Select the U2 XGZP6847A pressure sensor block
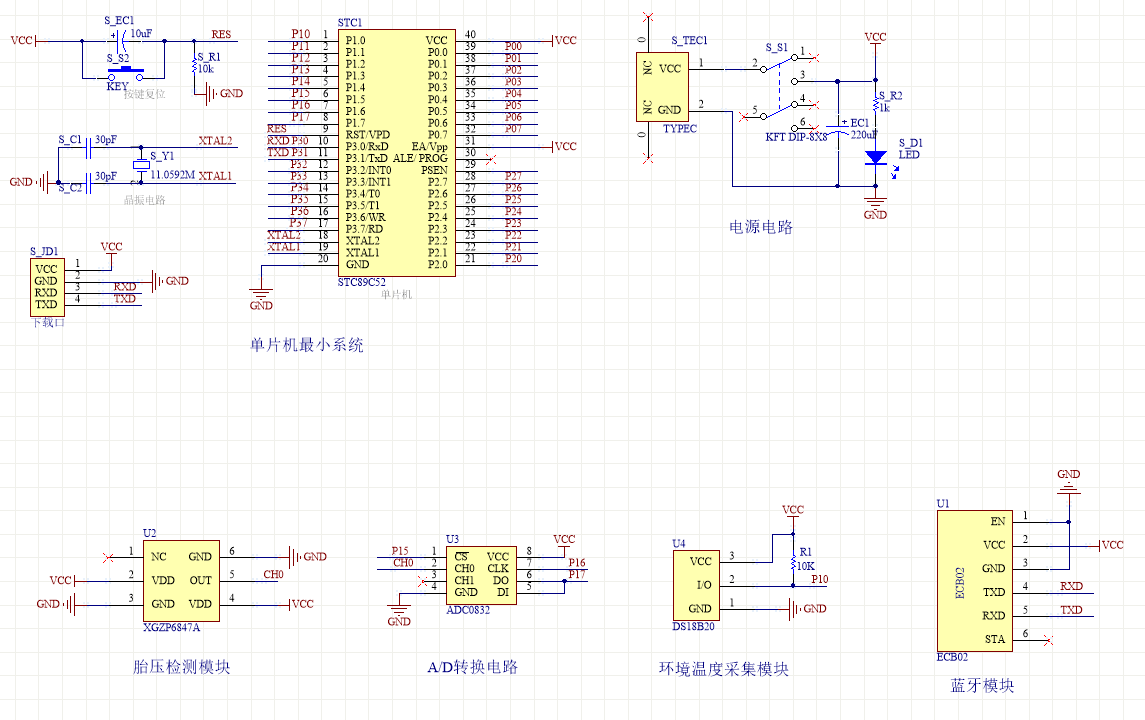This screenshot has height=720, width=1145. (x=181, y=581)
